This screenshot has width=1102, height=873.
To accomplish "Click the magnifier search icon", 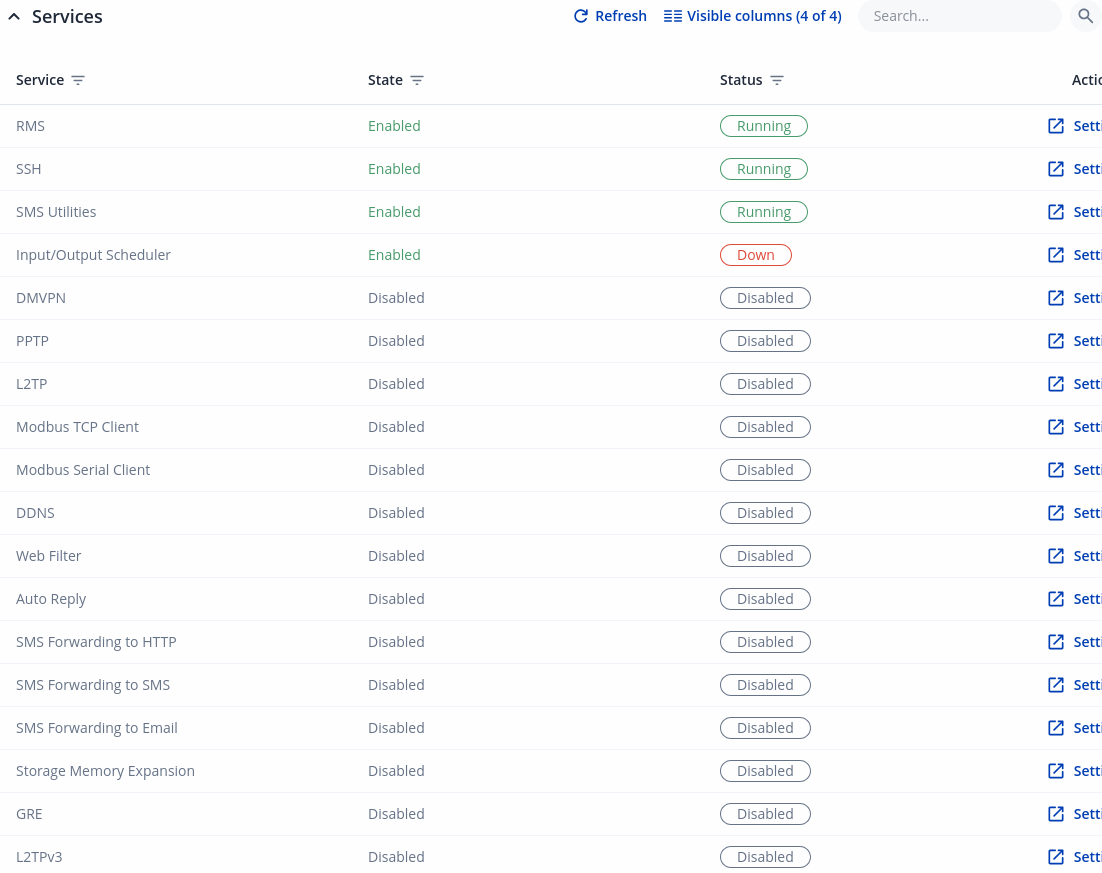I will click(x=1086, y=16).
